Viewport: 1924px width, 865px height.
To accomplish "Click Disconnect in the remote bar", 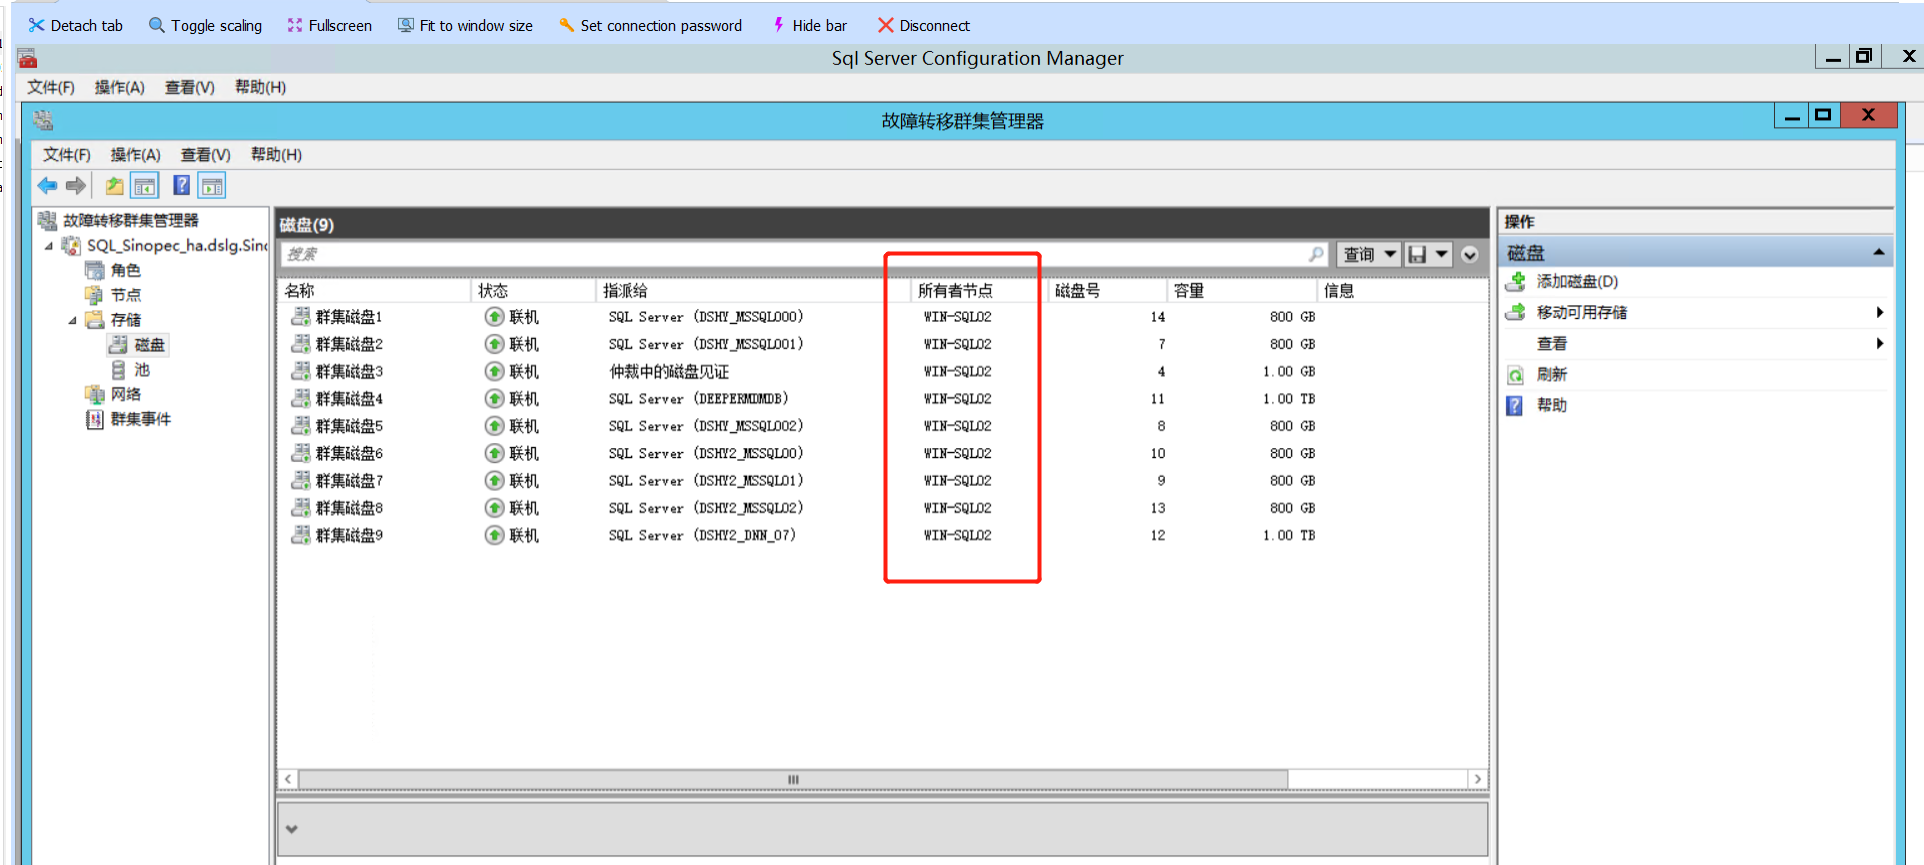I will pyautogui.click(x=924, y=25).
